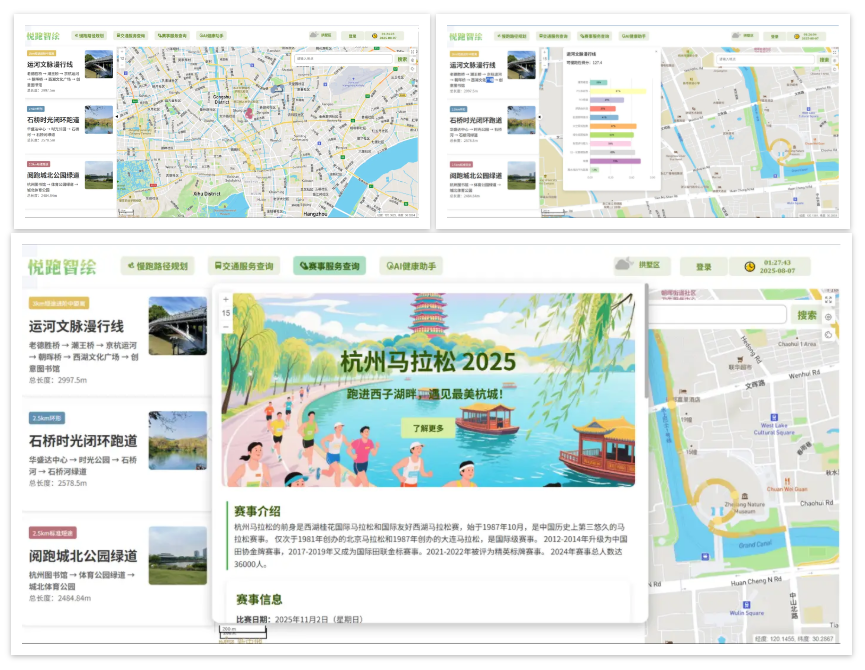The width and height of the screenshot is (865, 670).
Task: Zoom in map with plus above 15
Action: click(226, 299)
